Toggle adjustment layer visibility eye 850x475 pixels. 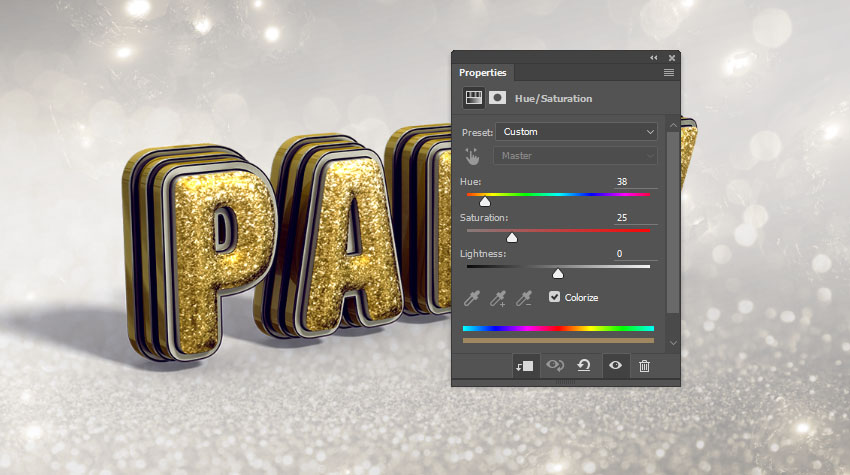[615, 365]
